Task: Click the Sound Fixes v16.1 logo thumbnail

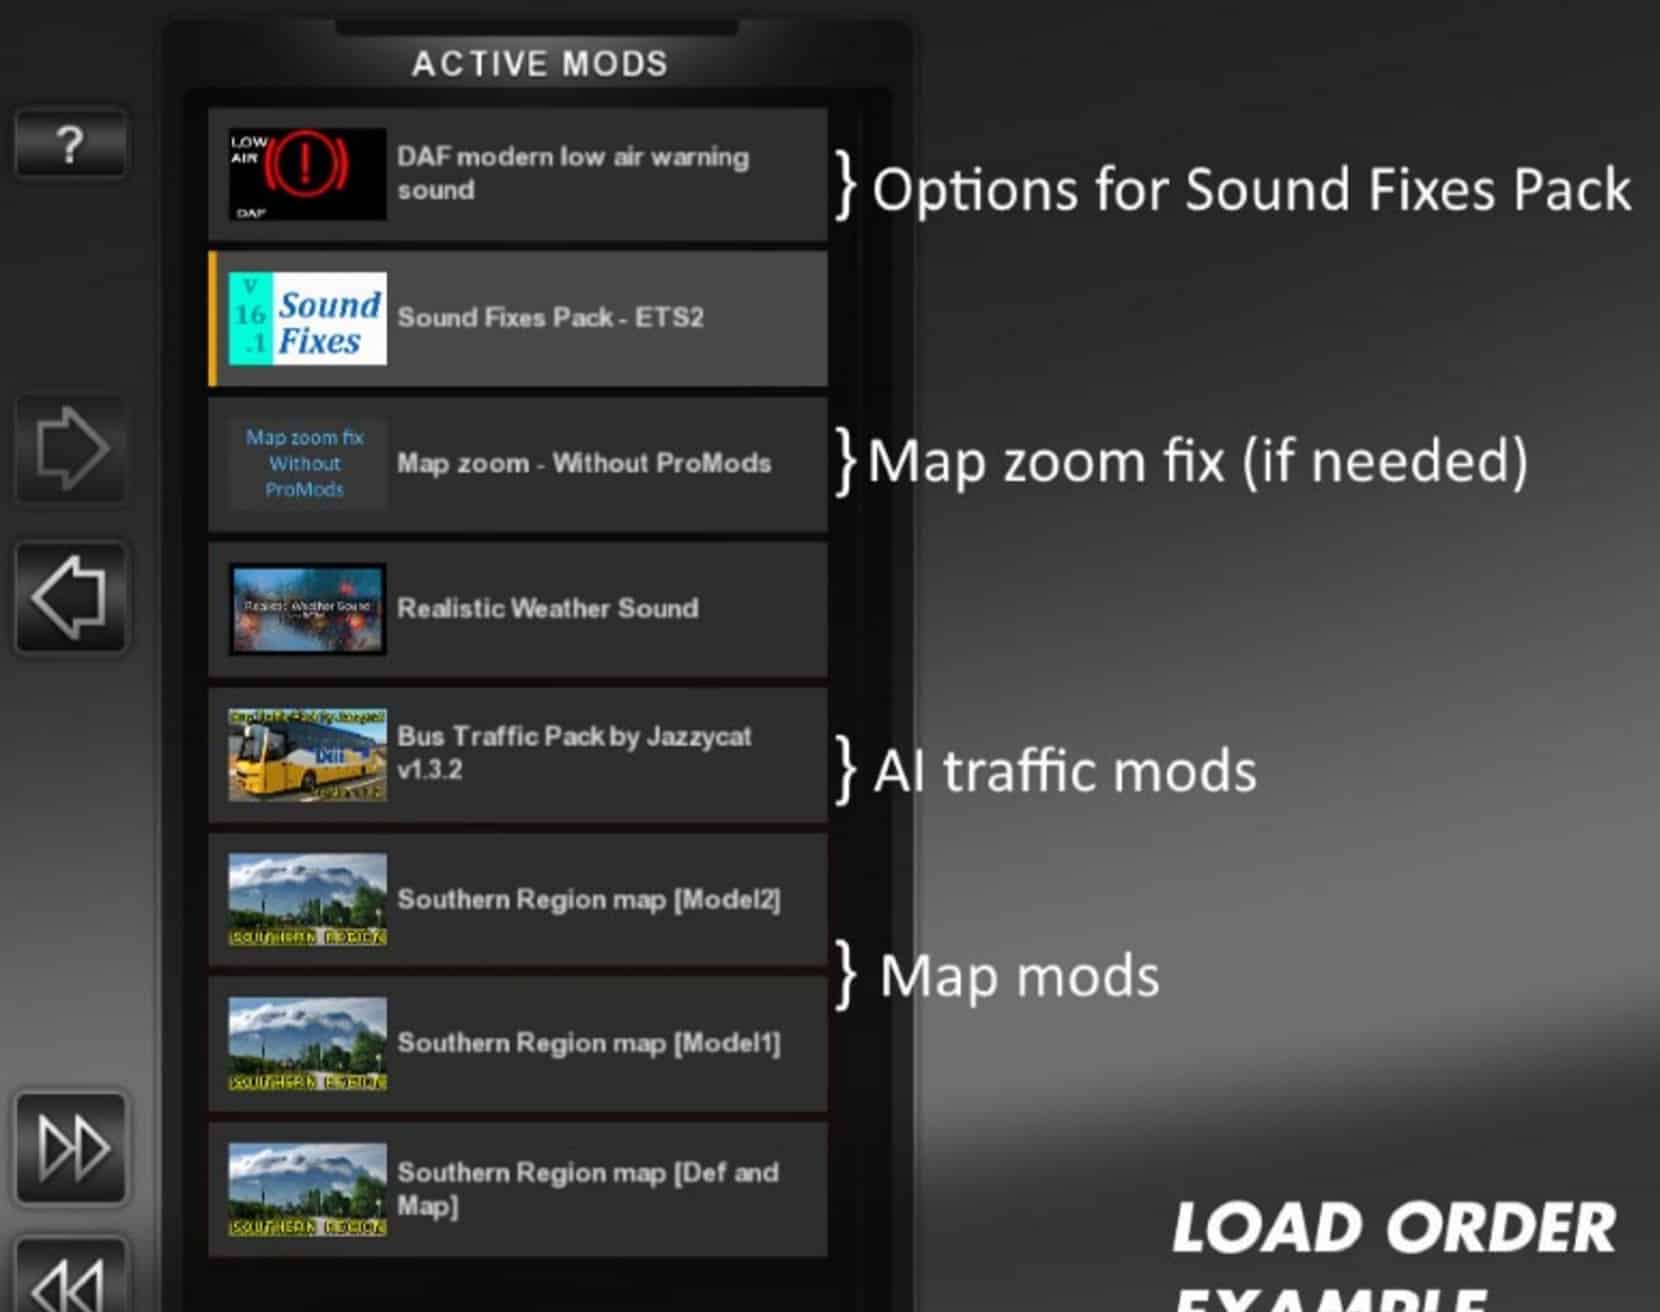Action: (307, 318)
